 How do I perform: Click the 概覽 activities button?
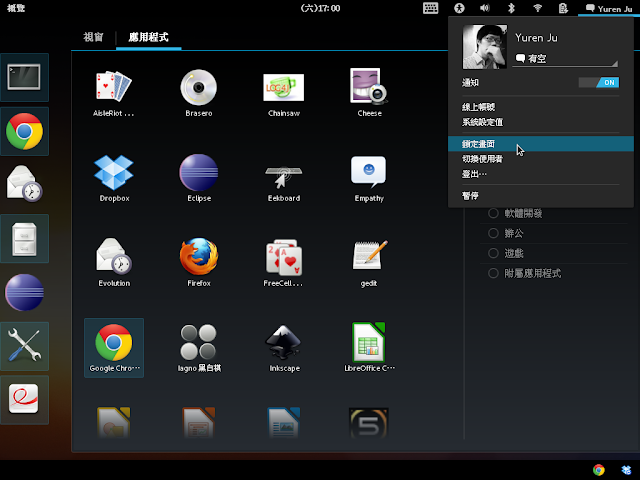[x=16, y=8]
